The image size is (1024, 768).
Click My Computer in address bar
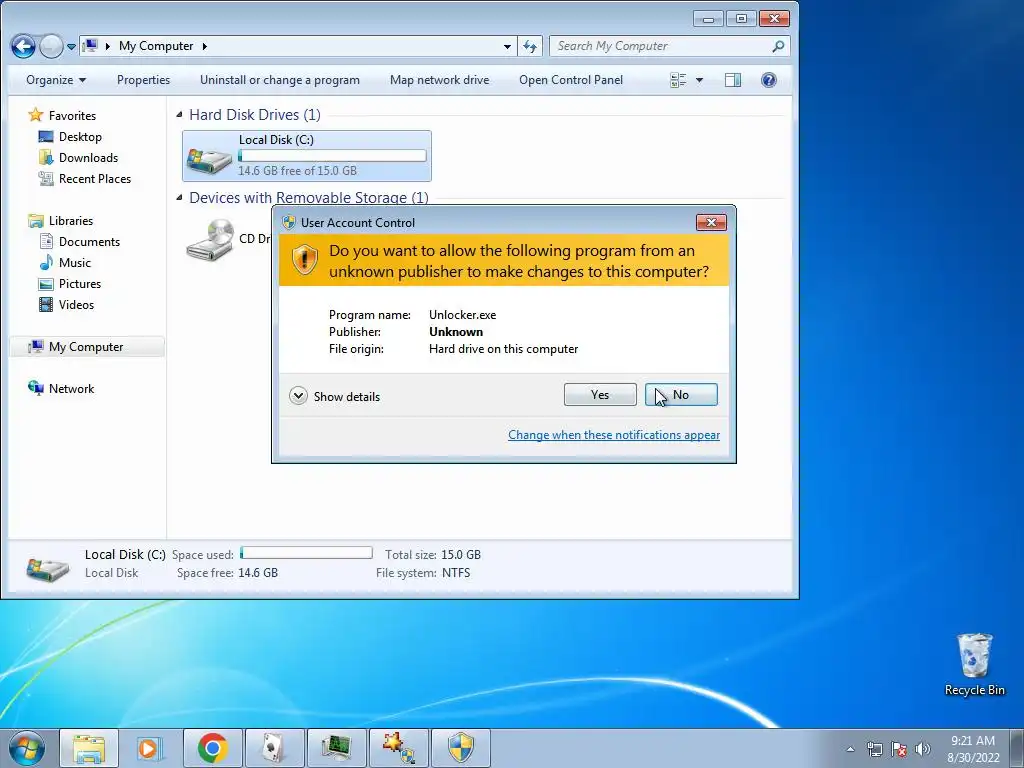pos(156,46)
